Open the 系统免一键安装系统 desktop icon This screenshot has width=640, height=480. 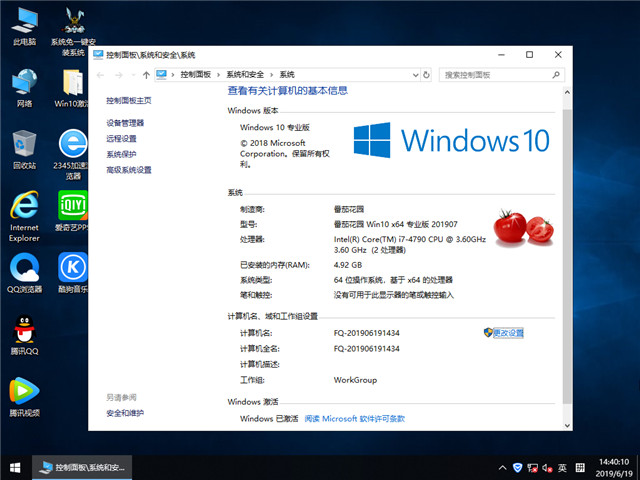(73, 32)
